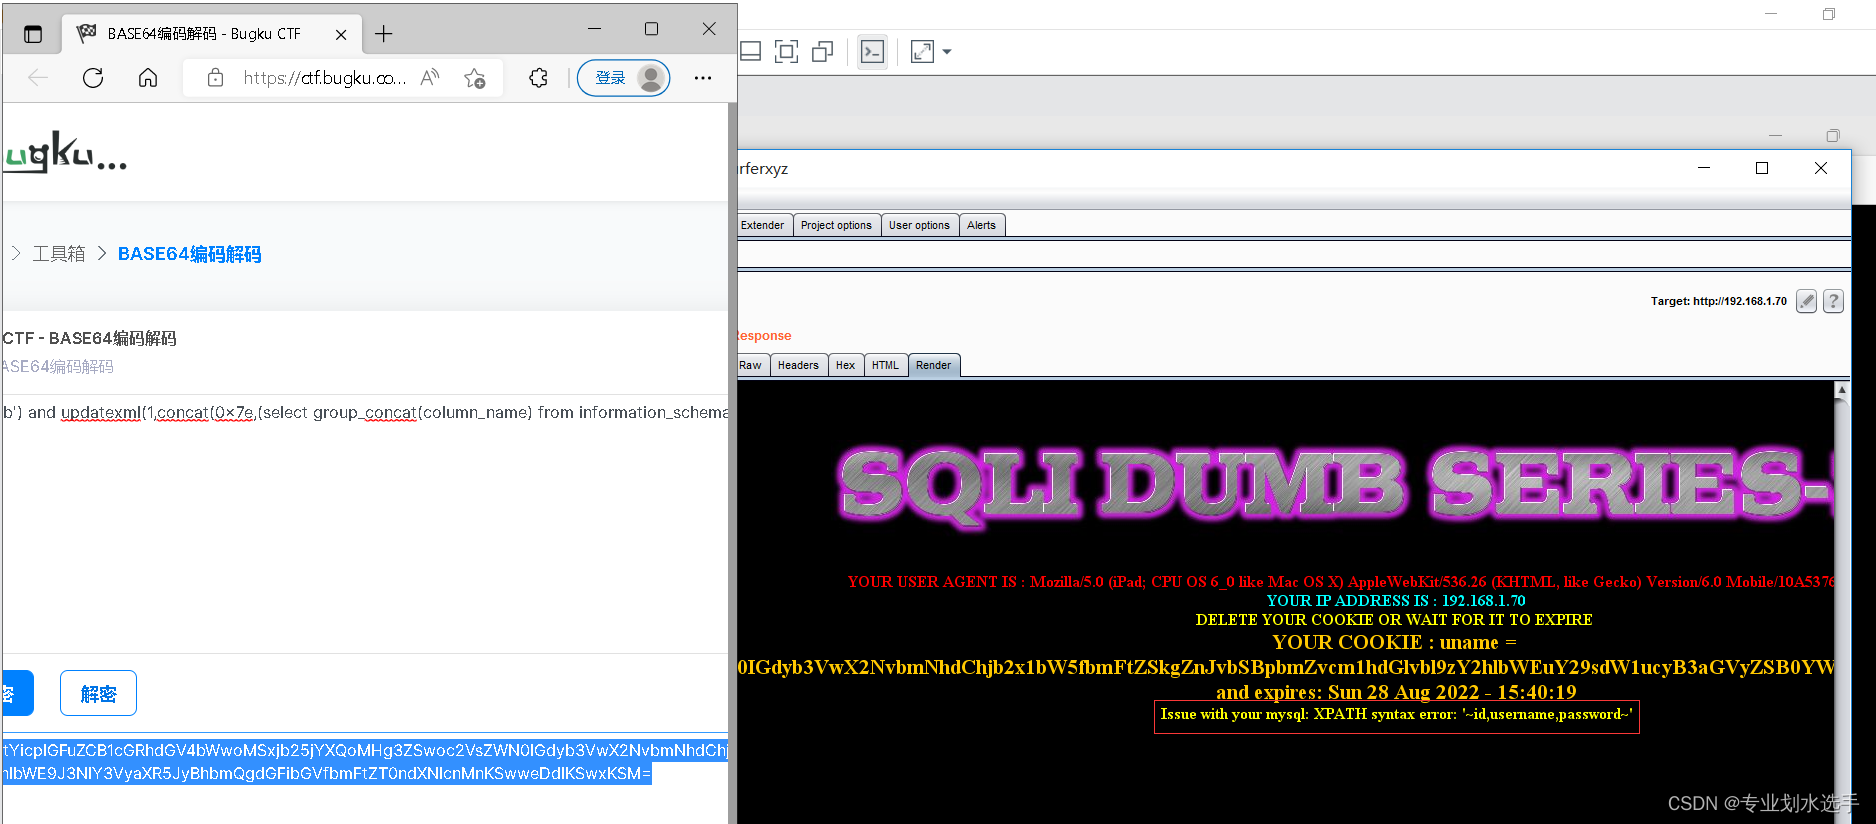Click the YOUR COOKIE uname text

[x=1394, y=642]
